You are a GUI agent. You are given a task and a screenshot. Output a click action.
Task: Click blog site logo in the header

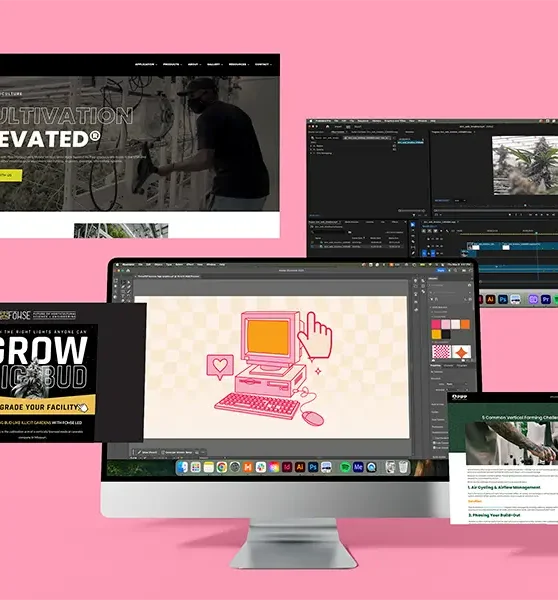click(459, 397)
